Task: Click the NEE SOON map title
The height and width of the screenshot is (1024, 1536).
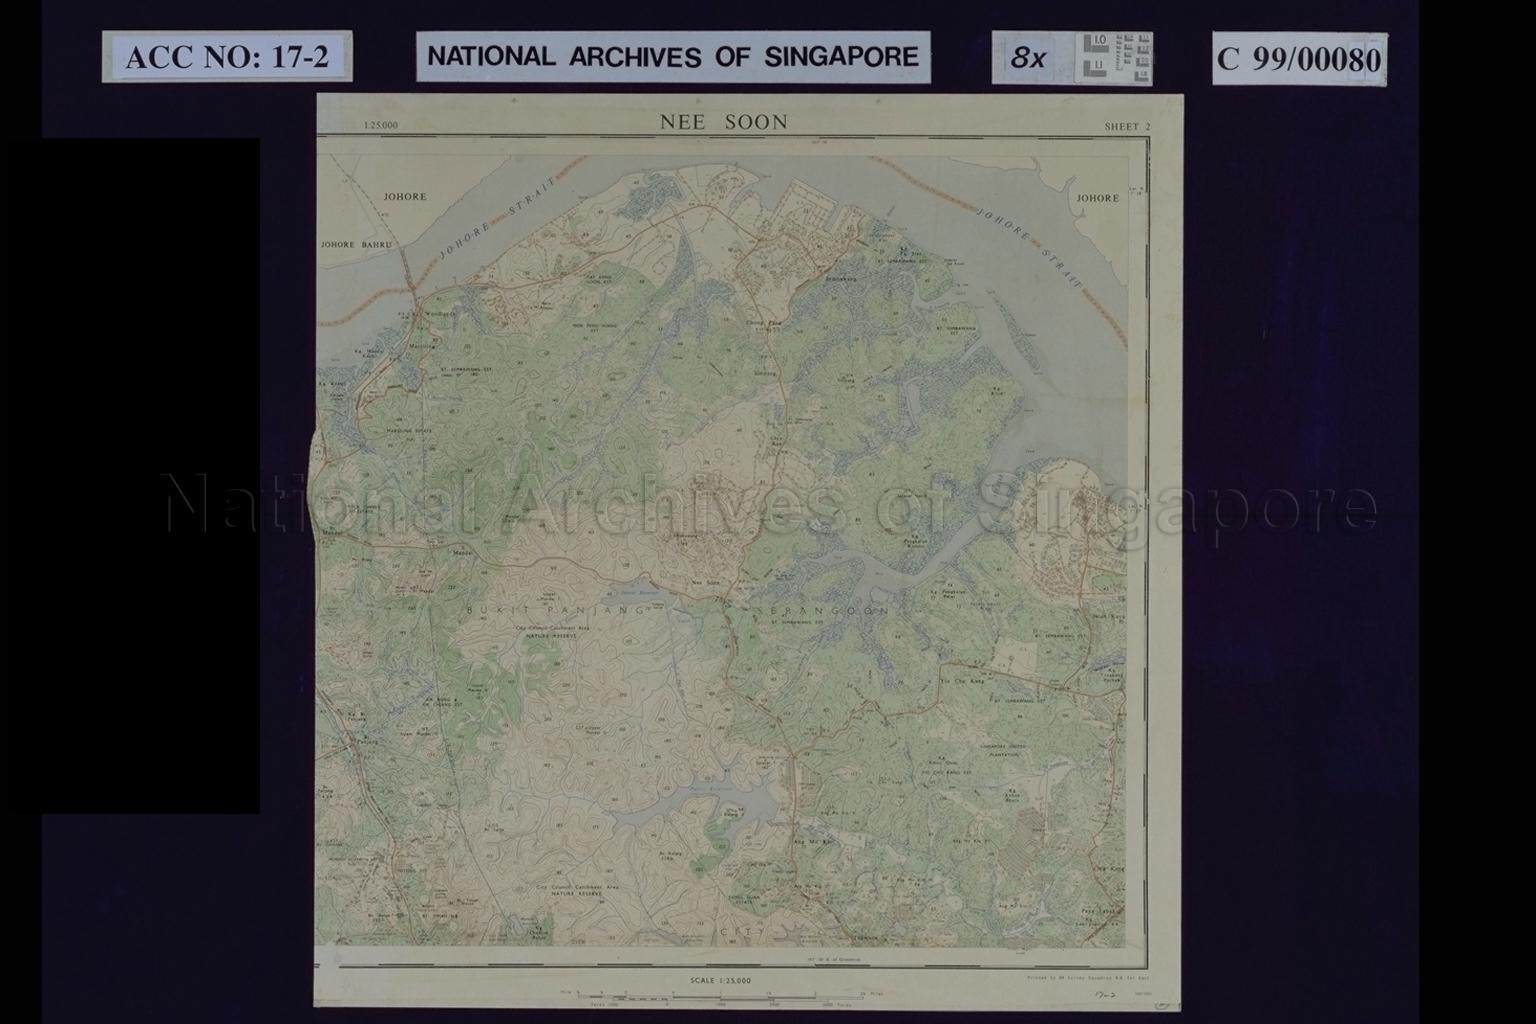Action: click(x=723, y=122)
